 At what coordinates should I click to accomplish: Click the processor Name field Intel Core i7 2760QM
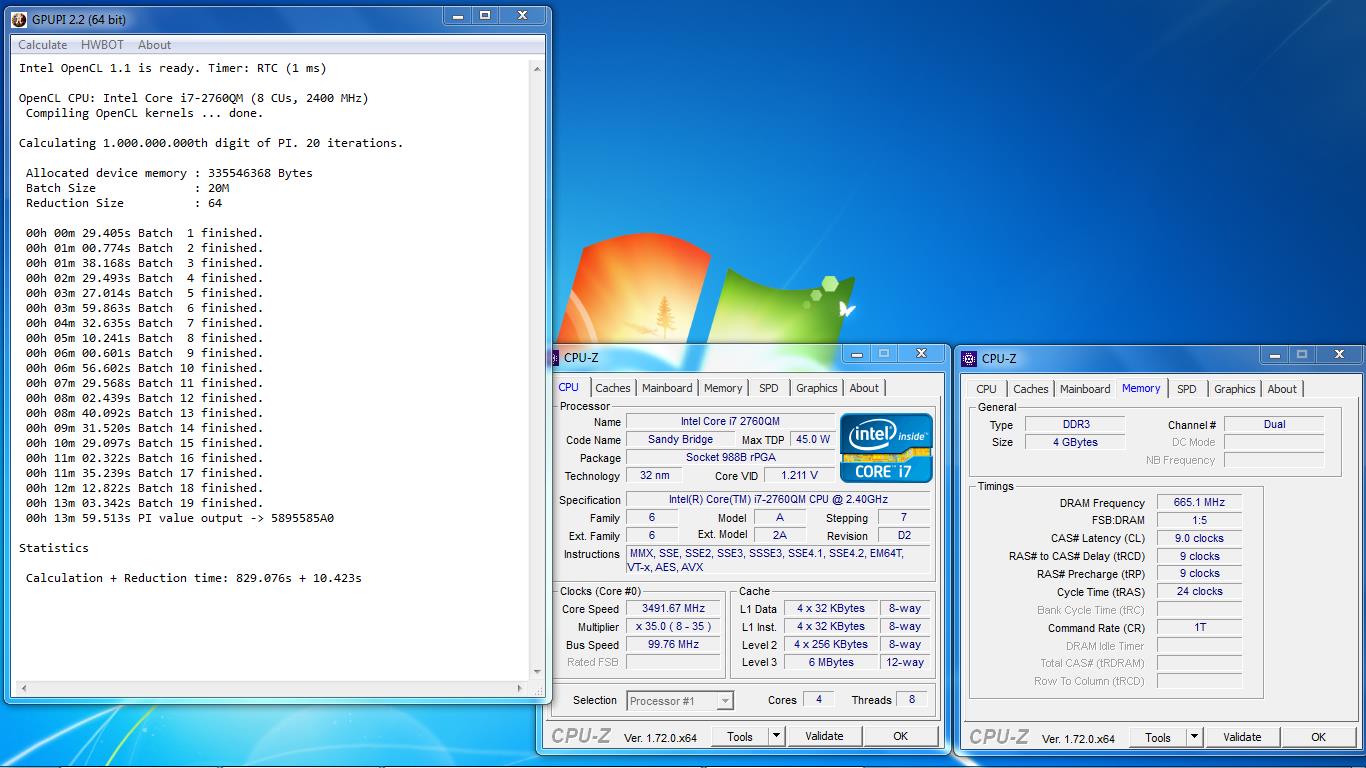(x=730, y=421)
